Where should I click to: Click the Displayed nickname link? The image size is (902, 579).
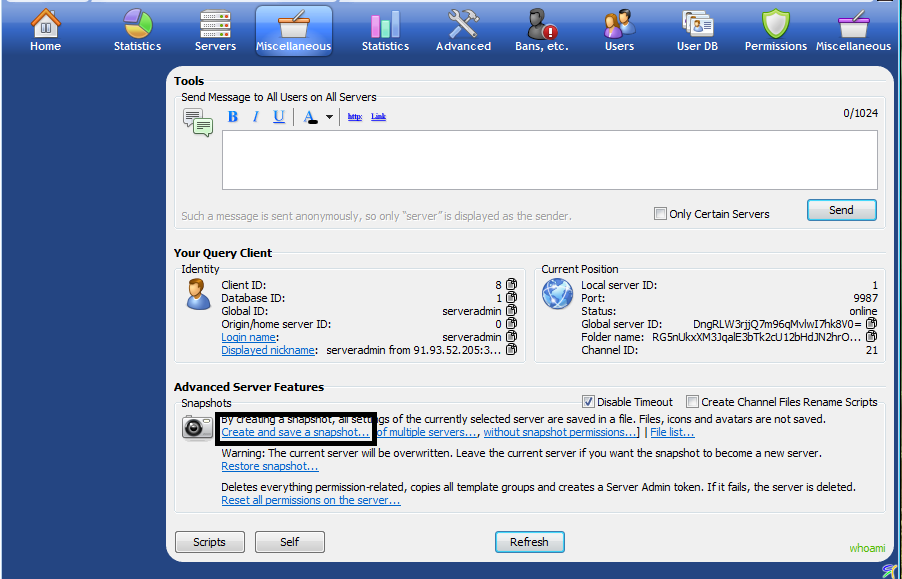[267, 350]
